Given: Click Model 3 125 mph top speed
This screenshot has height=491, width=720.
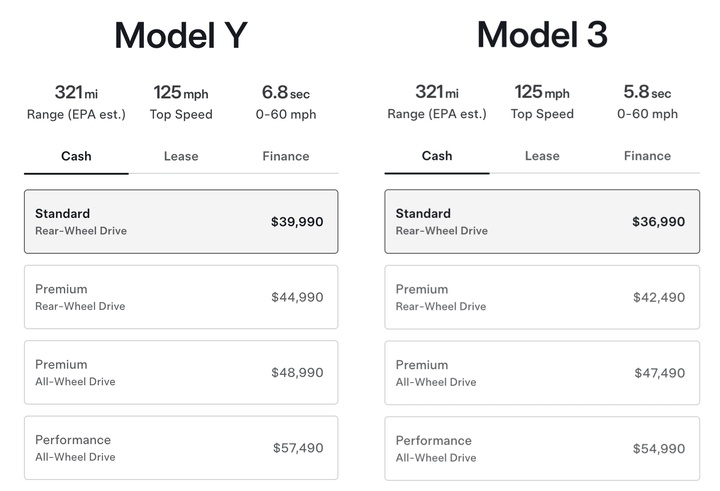Looking at the screenshot, I should (x=542, y=102).
